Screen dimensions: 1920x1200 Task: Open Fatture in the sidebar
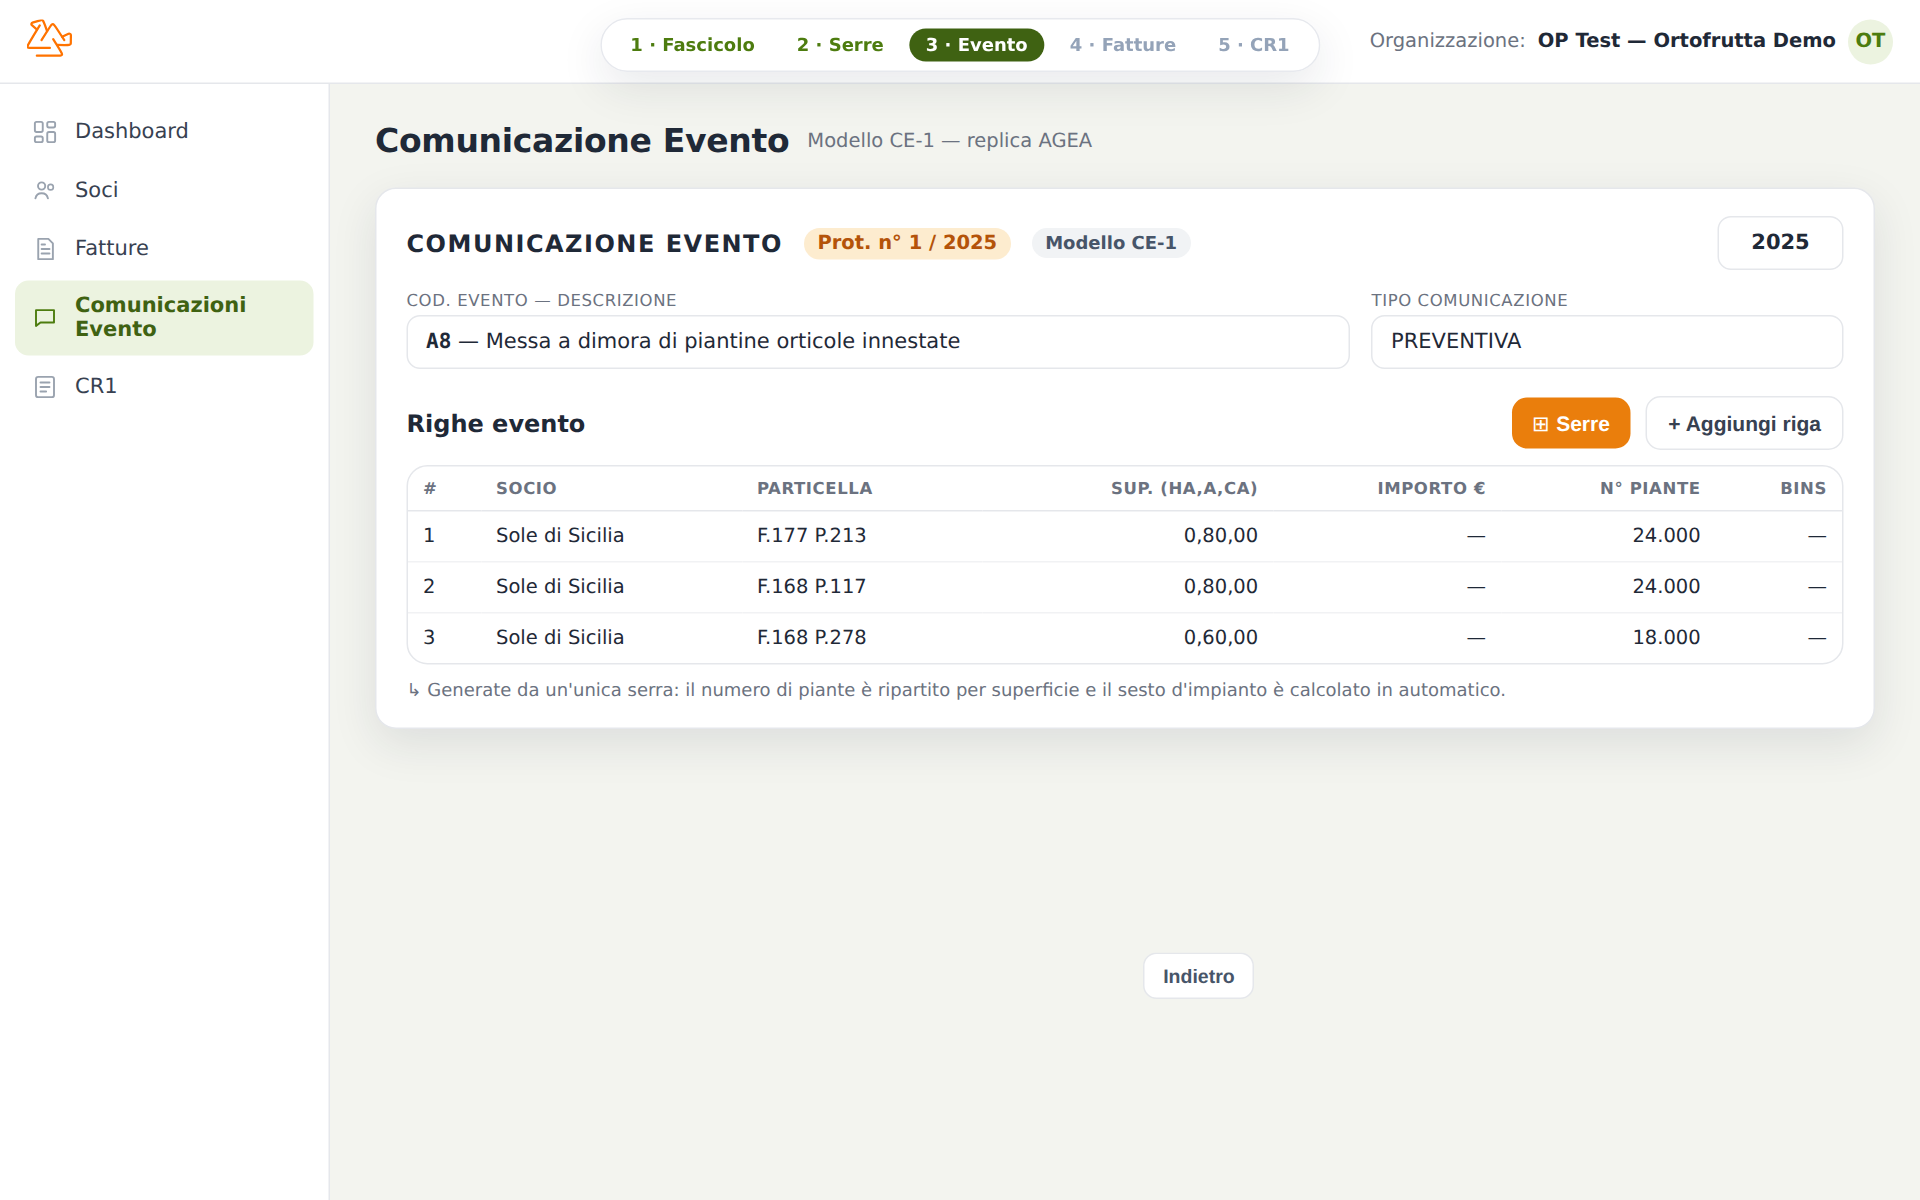[164, 248]
